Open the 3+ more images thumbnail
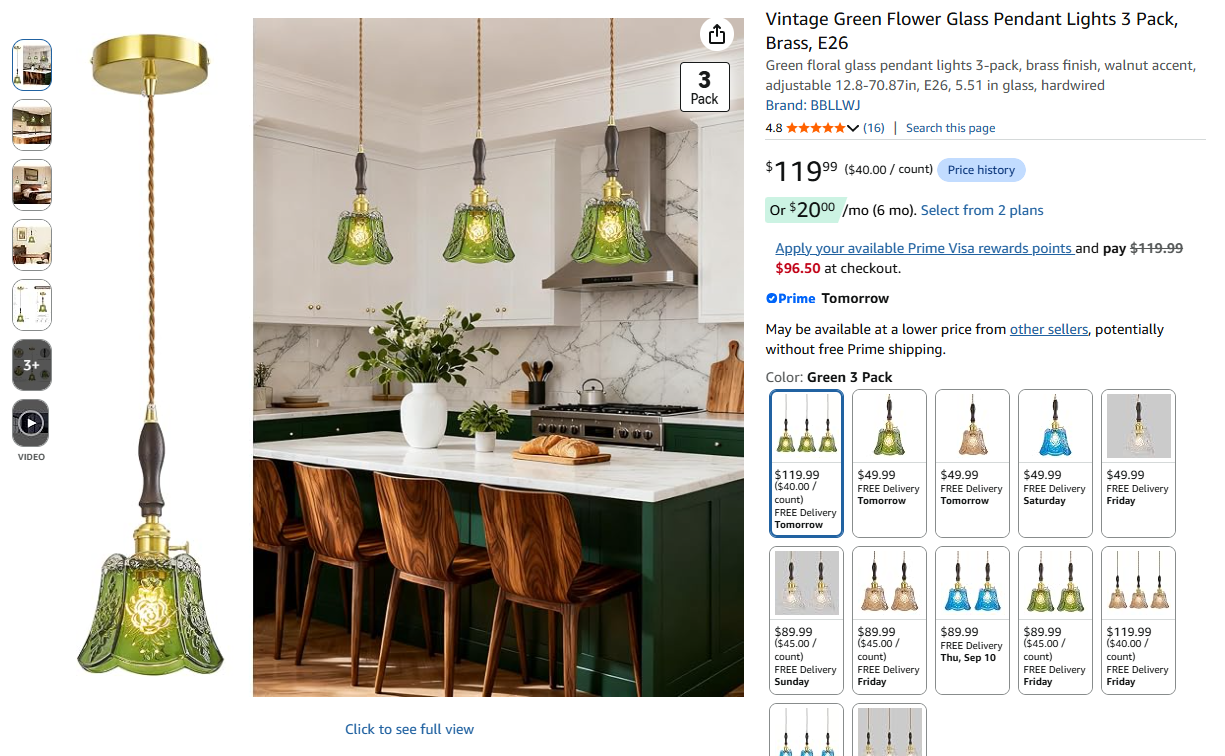Screen dimensions: 1225x756 pos(32,365)
